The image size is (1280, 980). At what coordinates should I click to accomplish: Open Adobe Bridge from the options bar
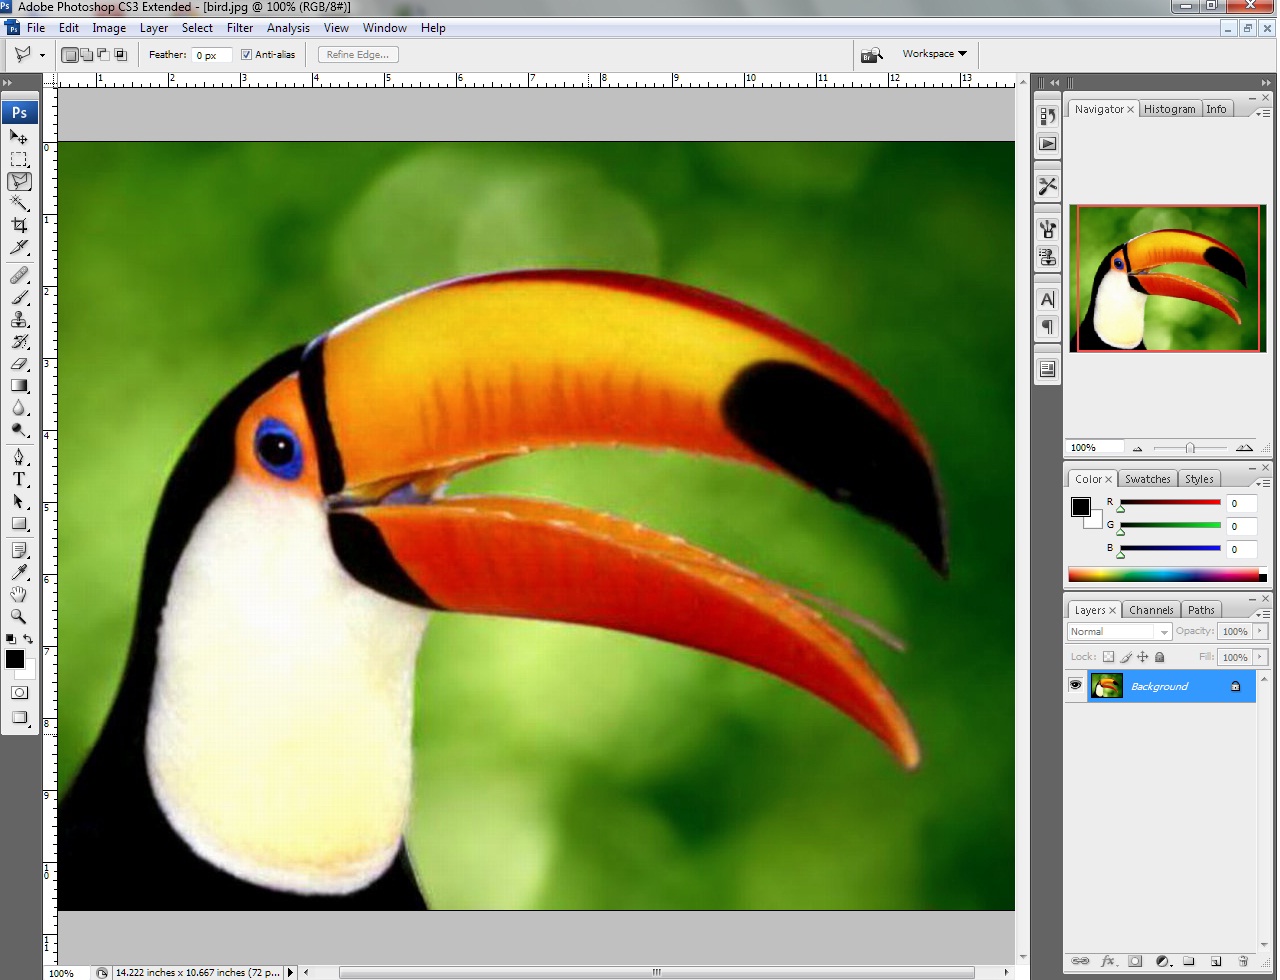tap(872, 55)
